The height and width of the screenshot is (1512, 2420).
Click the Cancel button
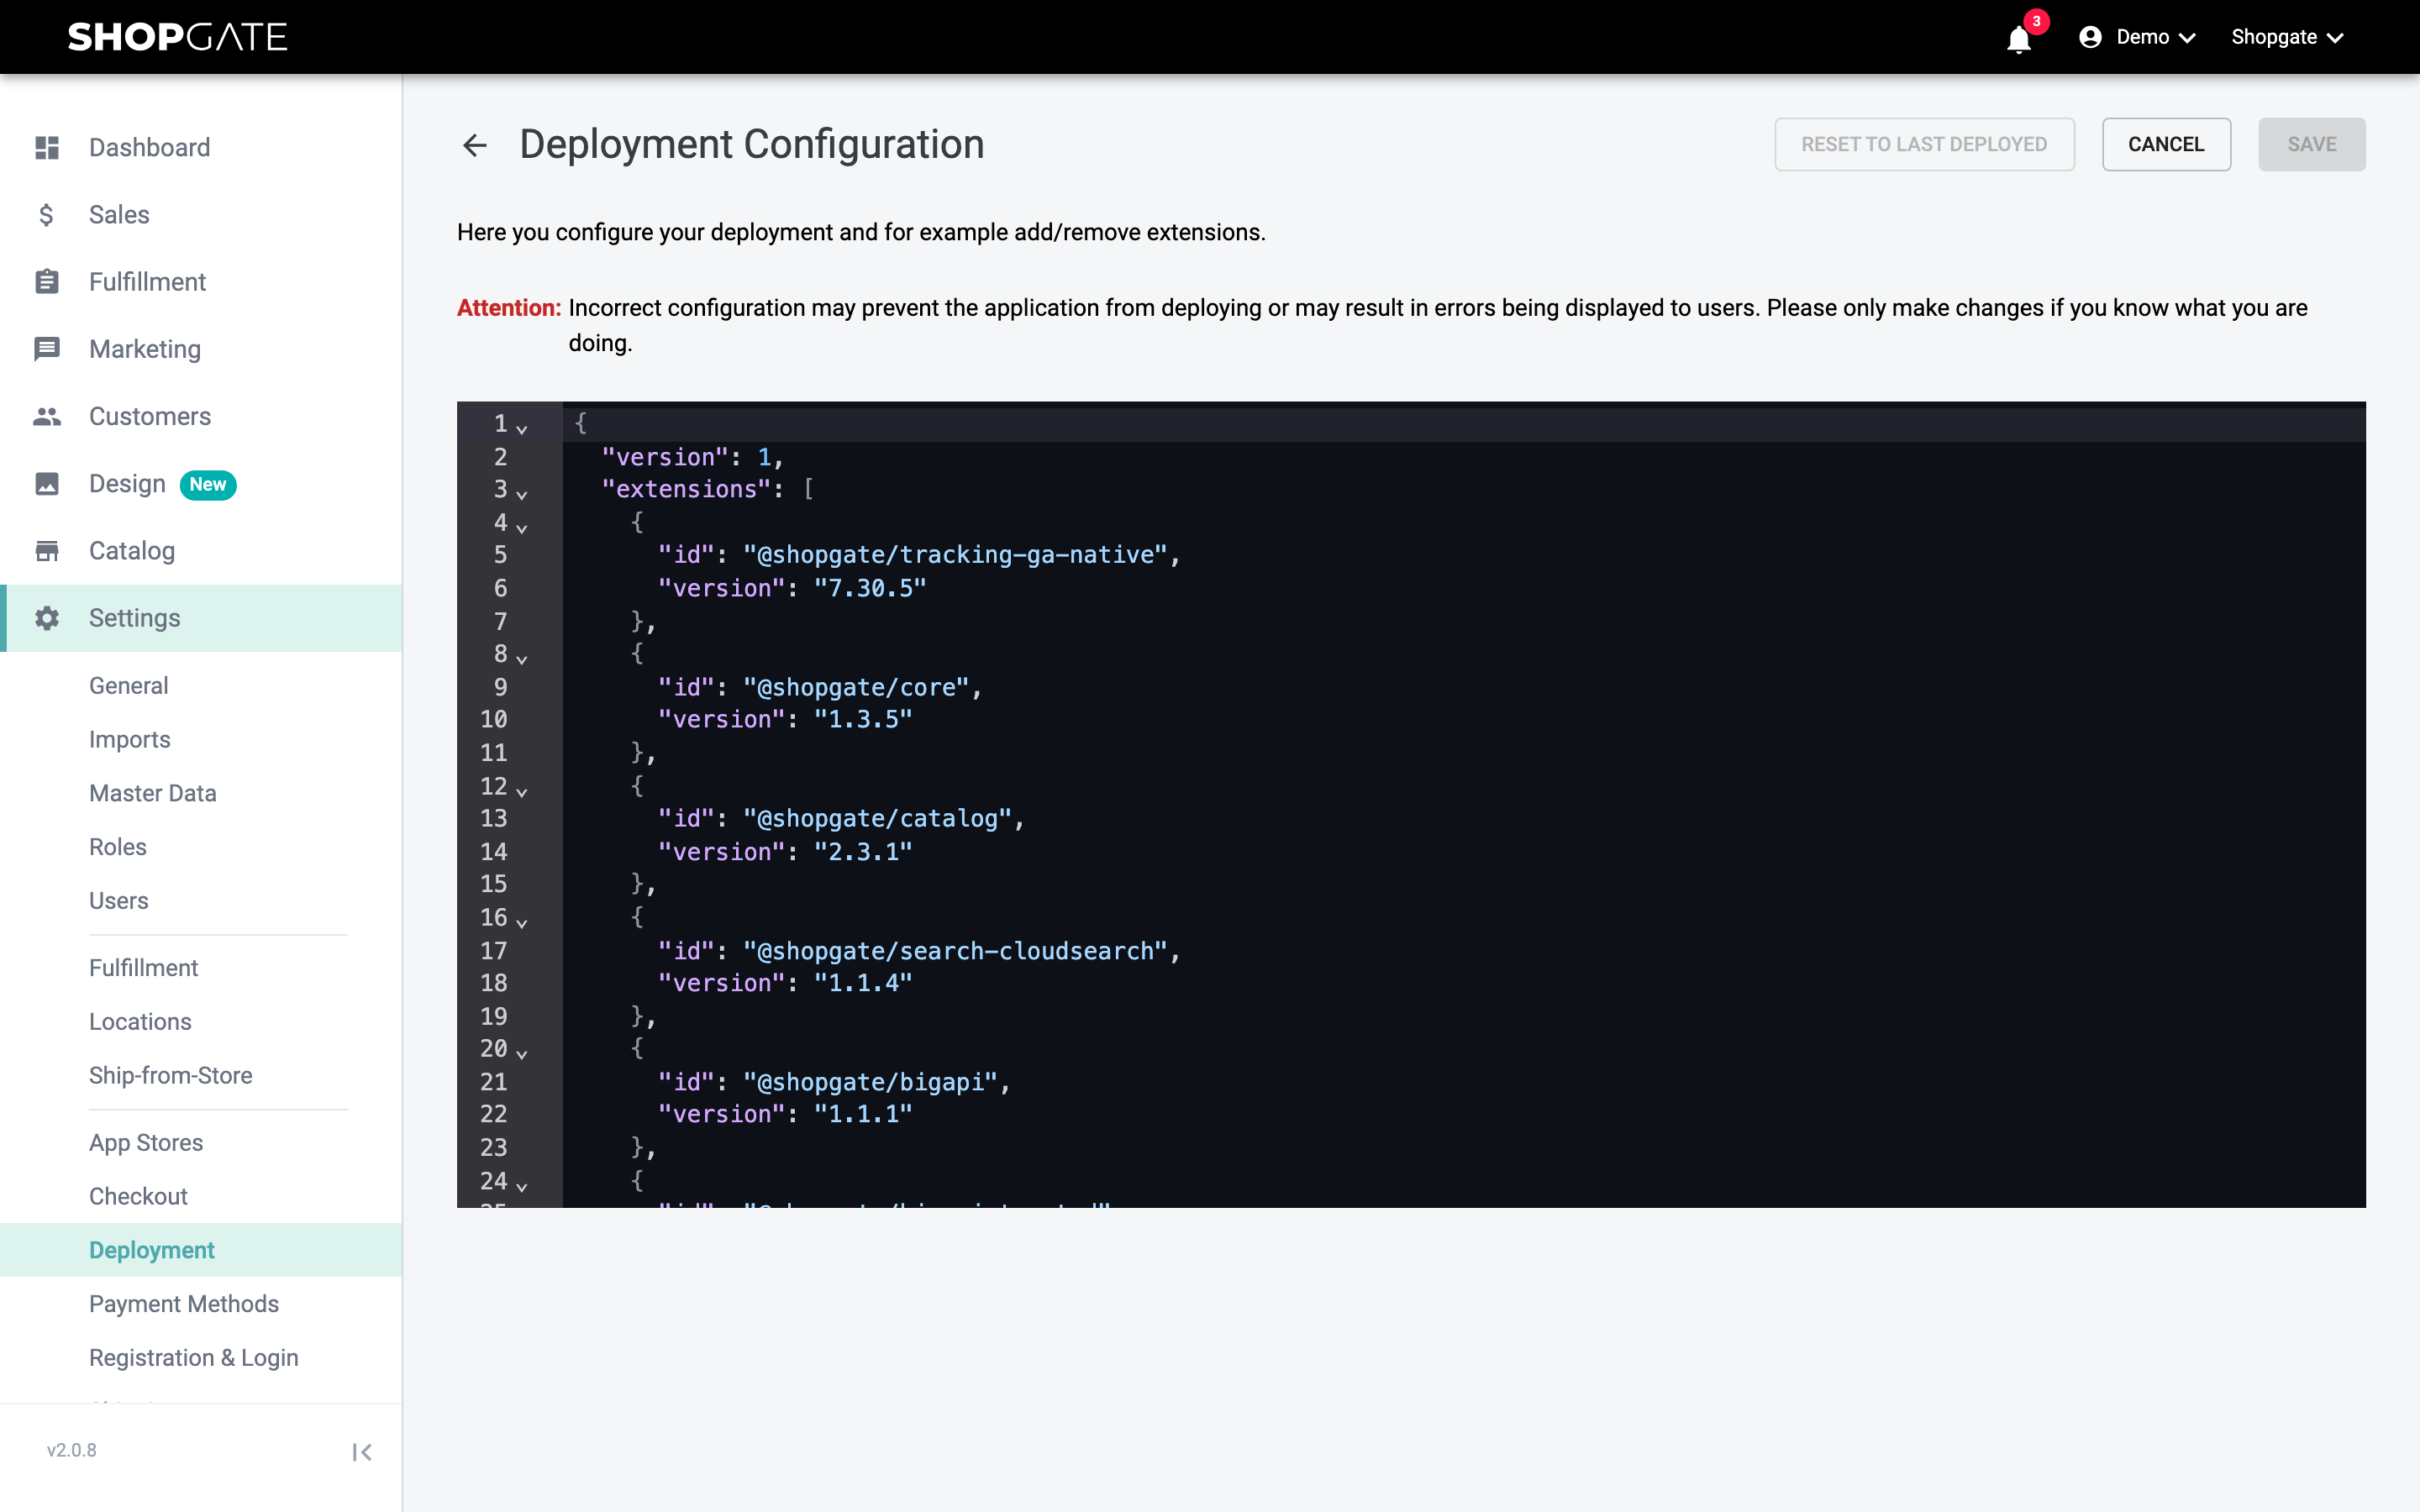pos(2166,144)
